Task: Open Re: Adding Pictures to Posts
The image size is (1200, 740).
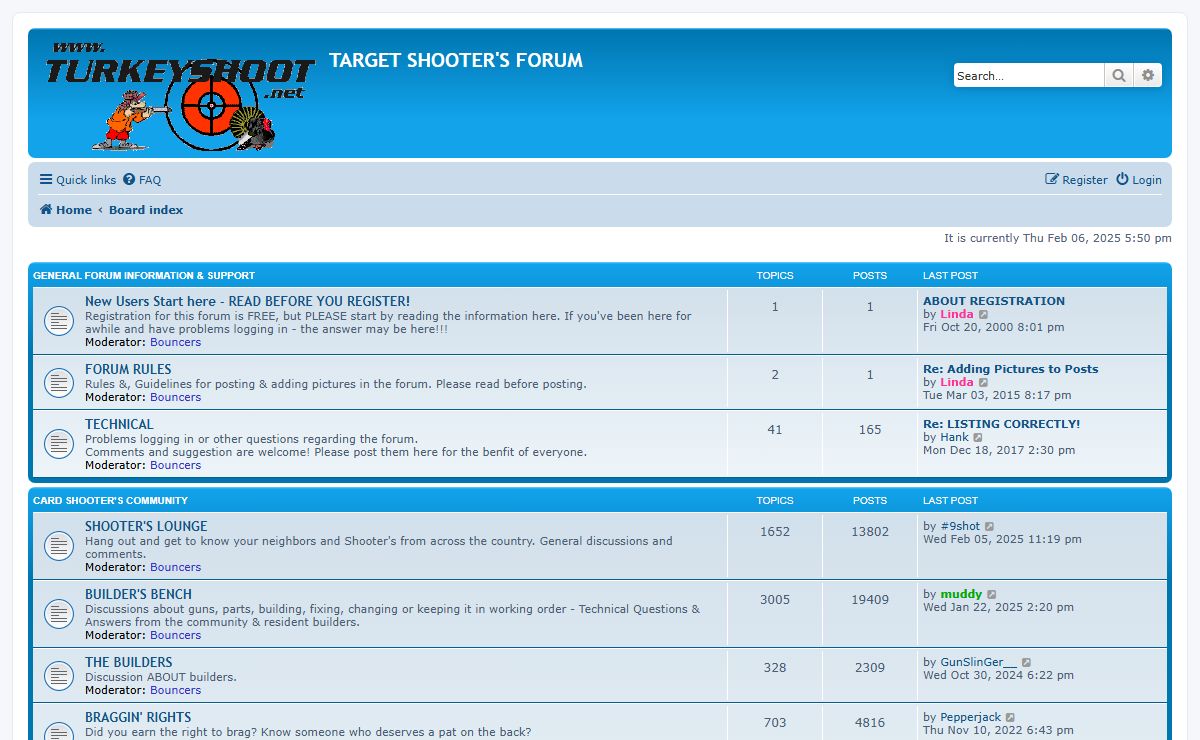Action: [1010, 369]
